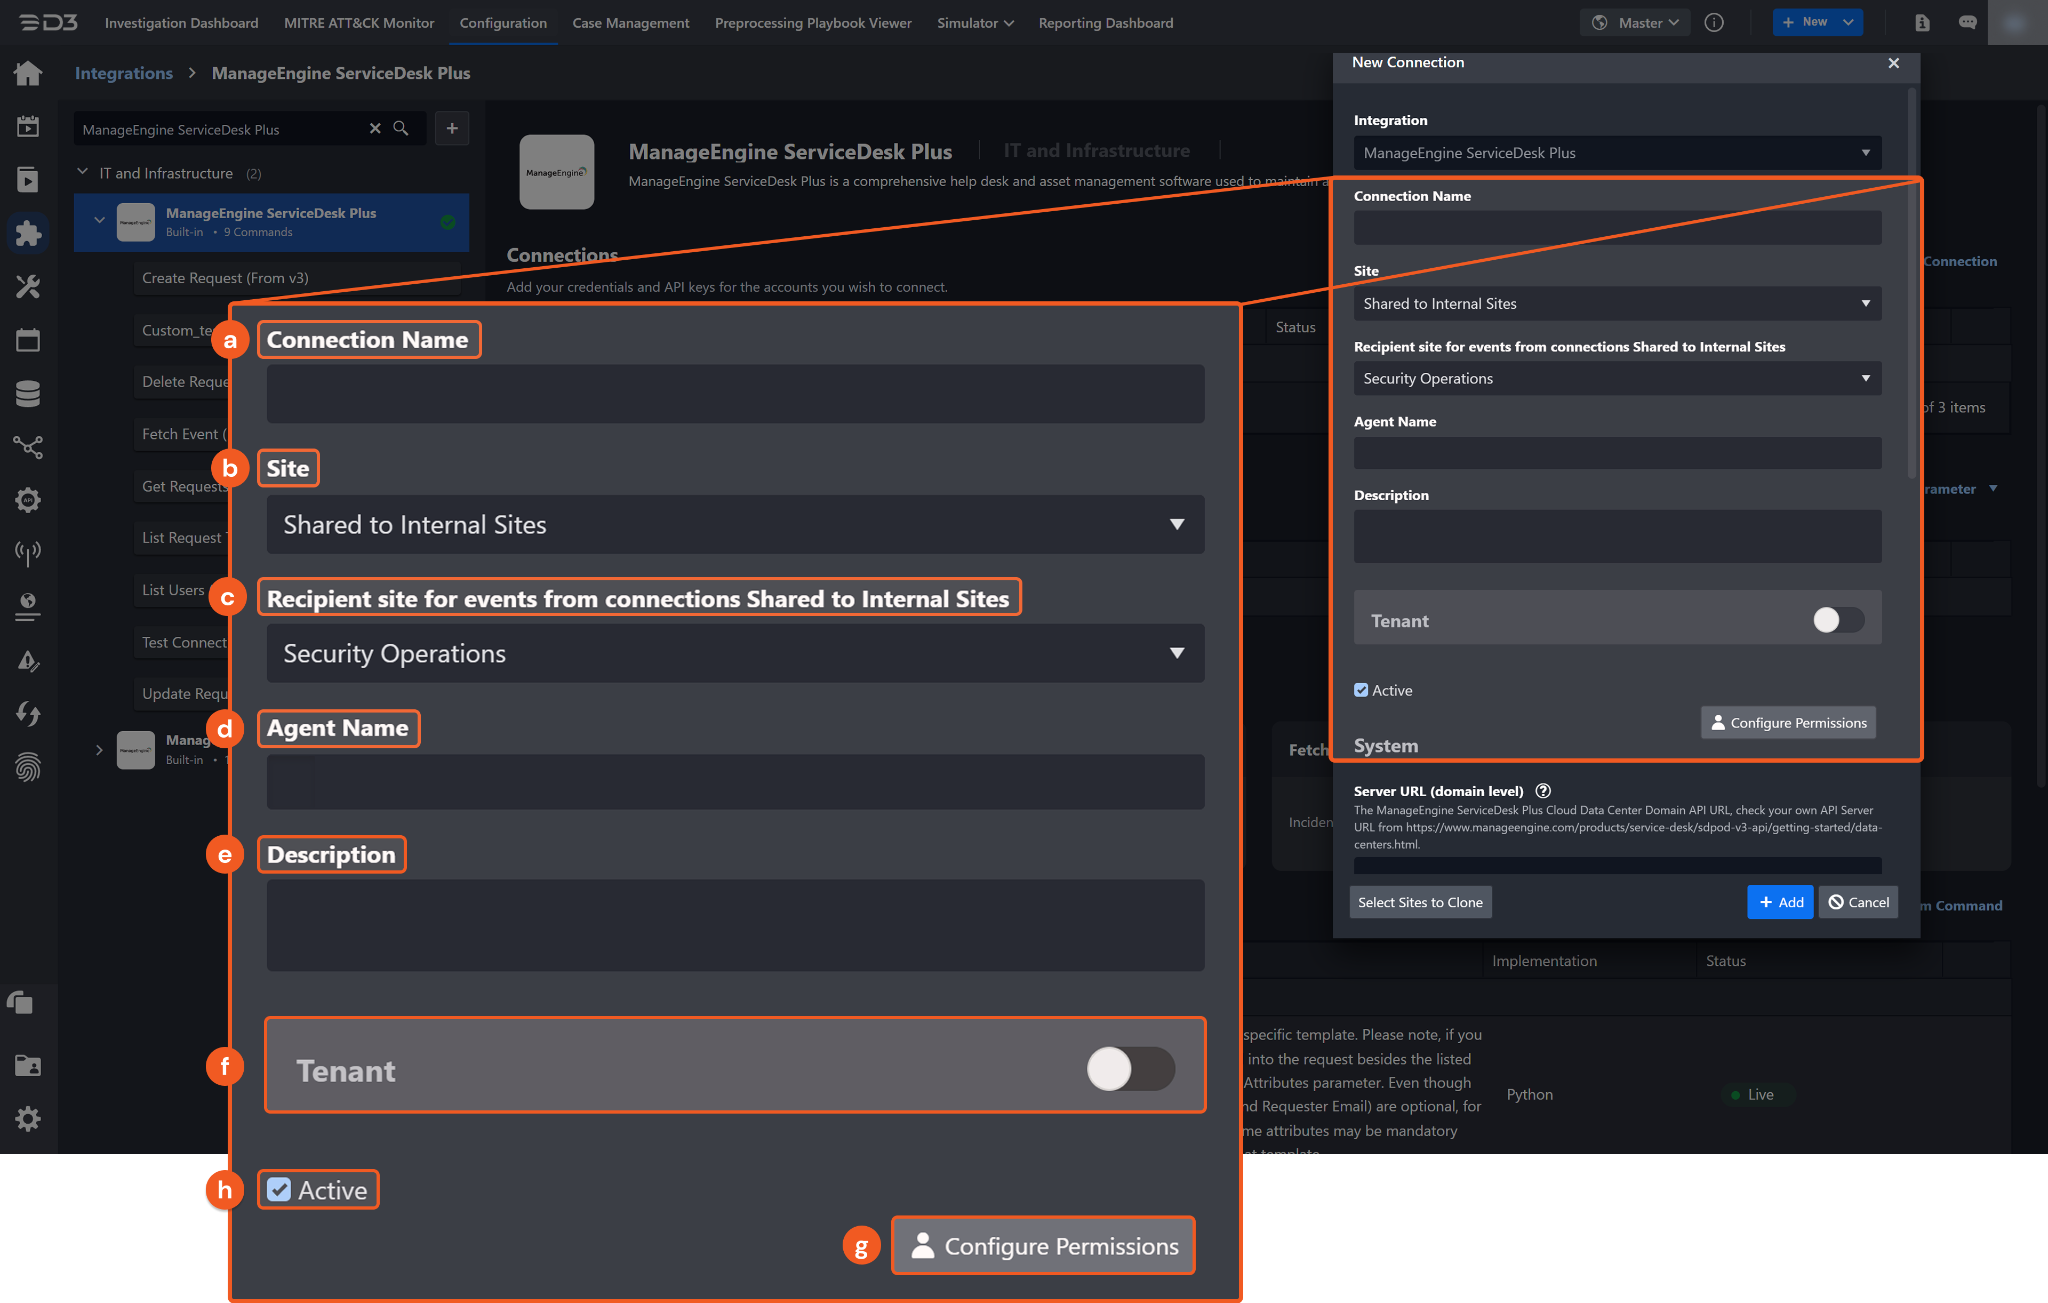The height and width of the screenshot is (1303, 2048).
Task: Click the help icon beside Server URL
Action: pos(1543,791)
